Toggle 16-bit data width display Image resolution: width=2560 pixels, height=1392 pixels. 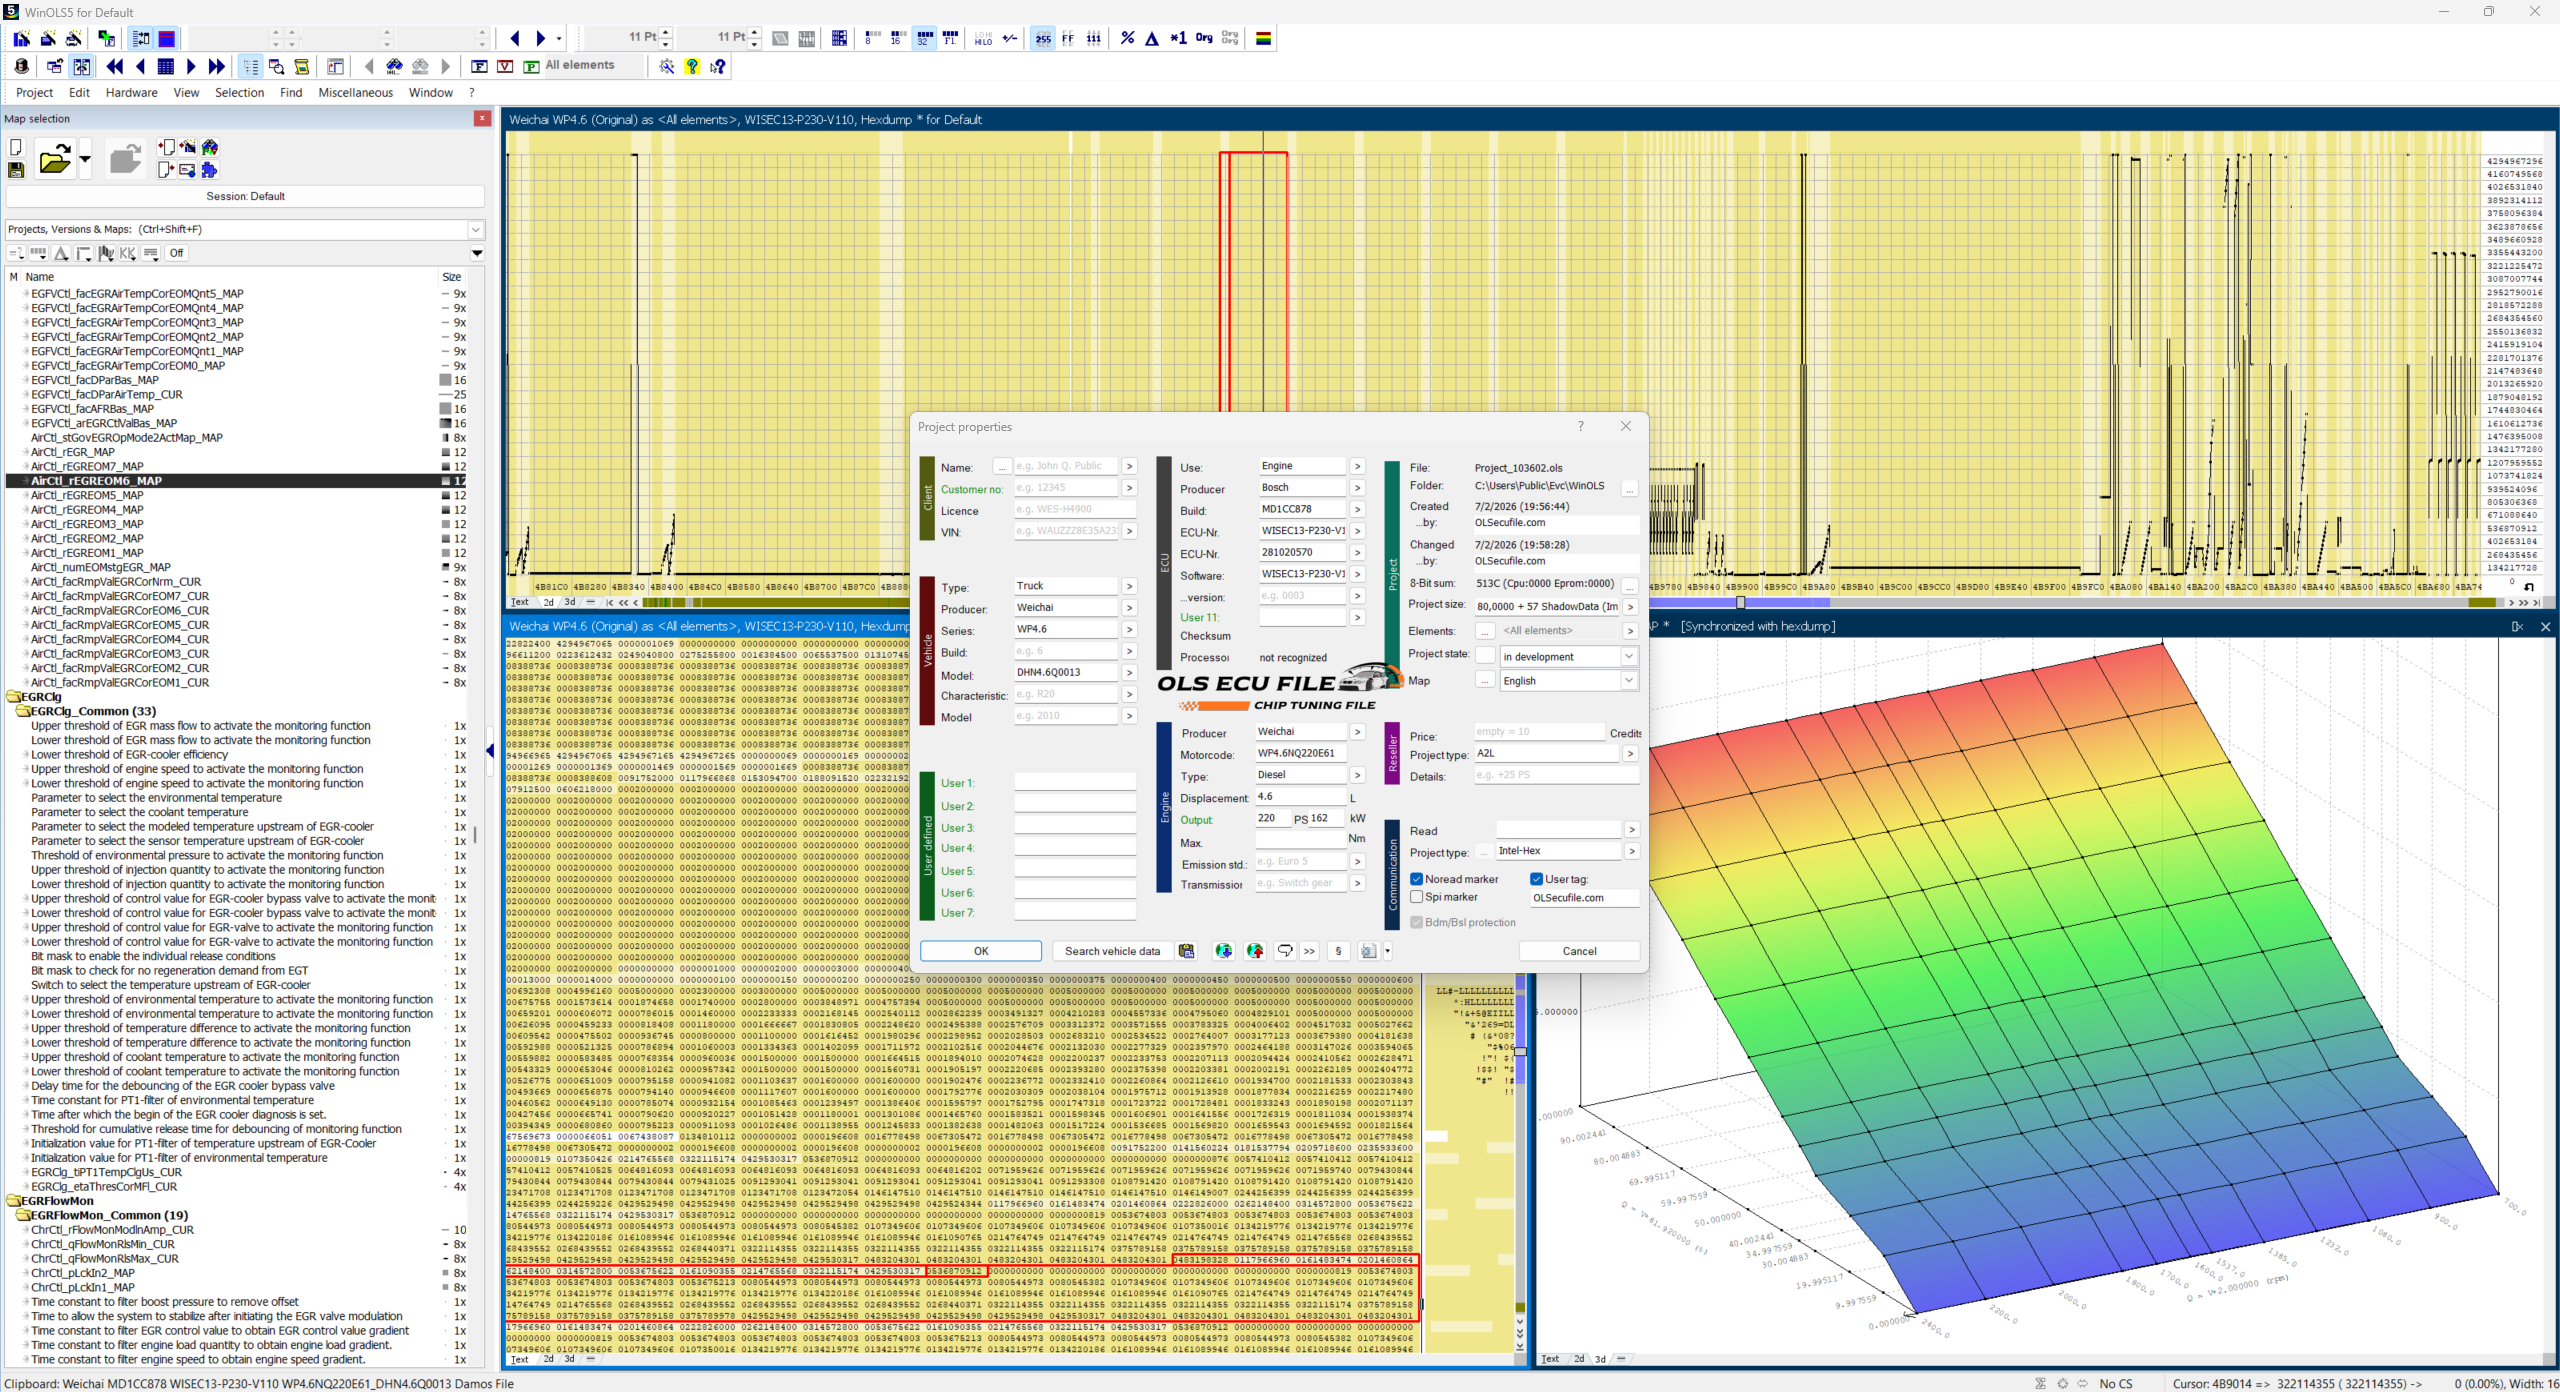[897, 38]
